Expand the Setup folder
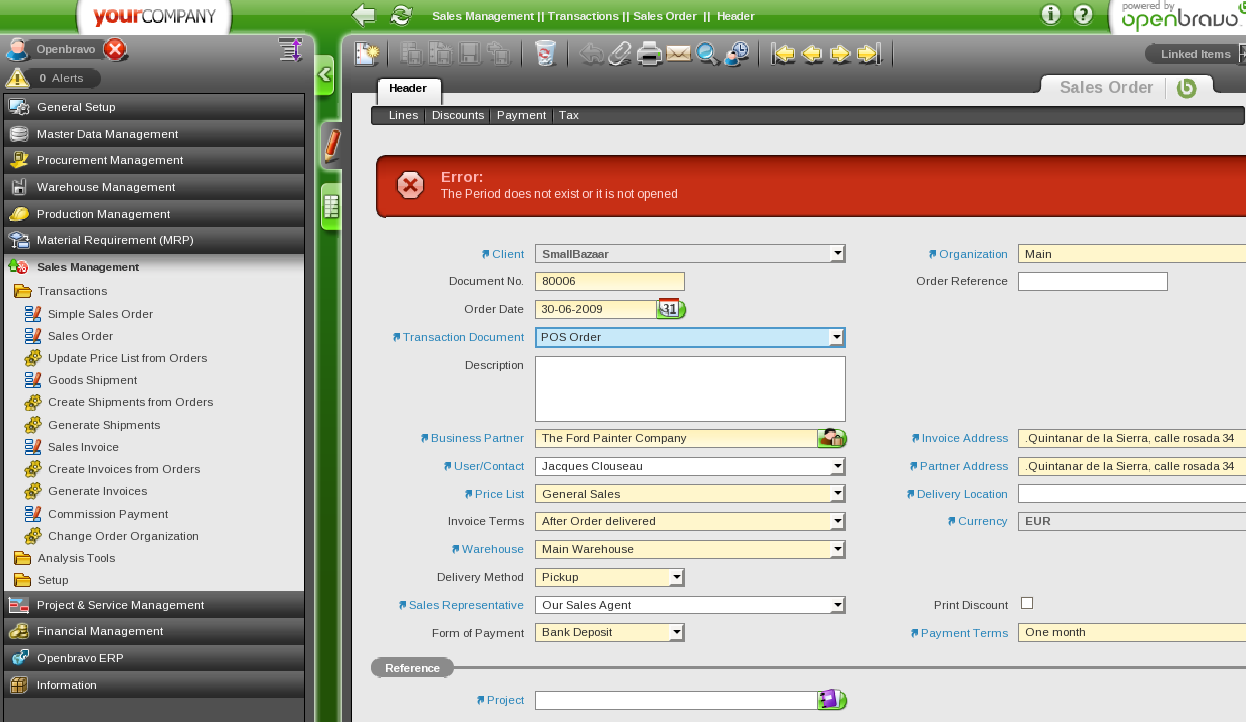The image size is (1246, 722). [53, 580]
